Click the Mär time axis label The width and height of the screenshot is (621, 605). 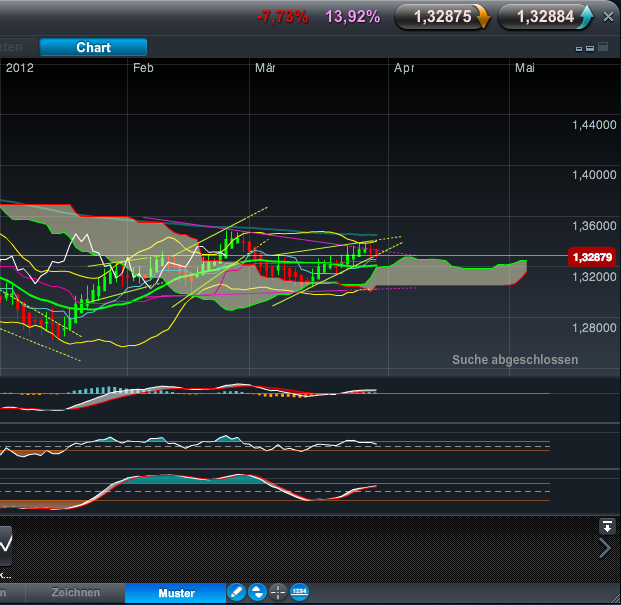(x=265, y=68)
